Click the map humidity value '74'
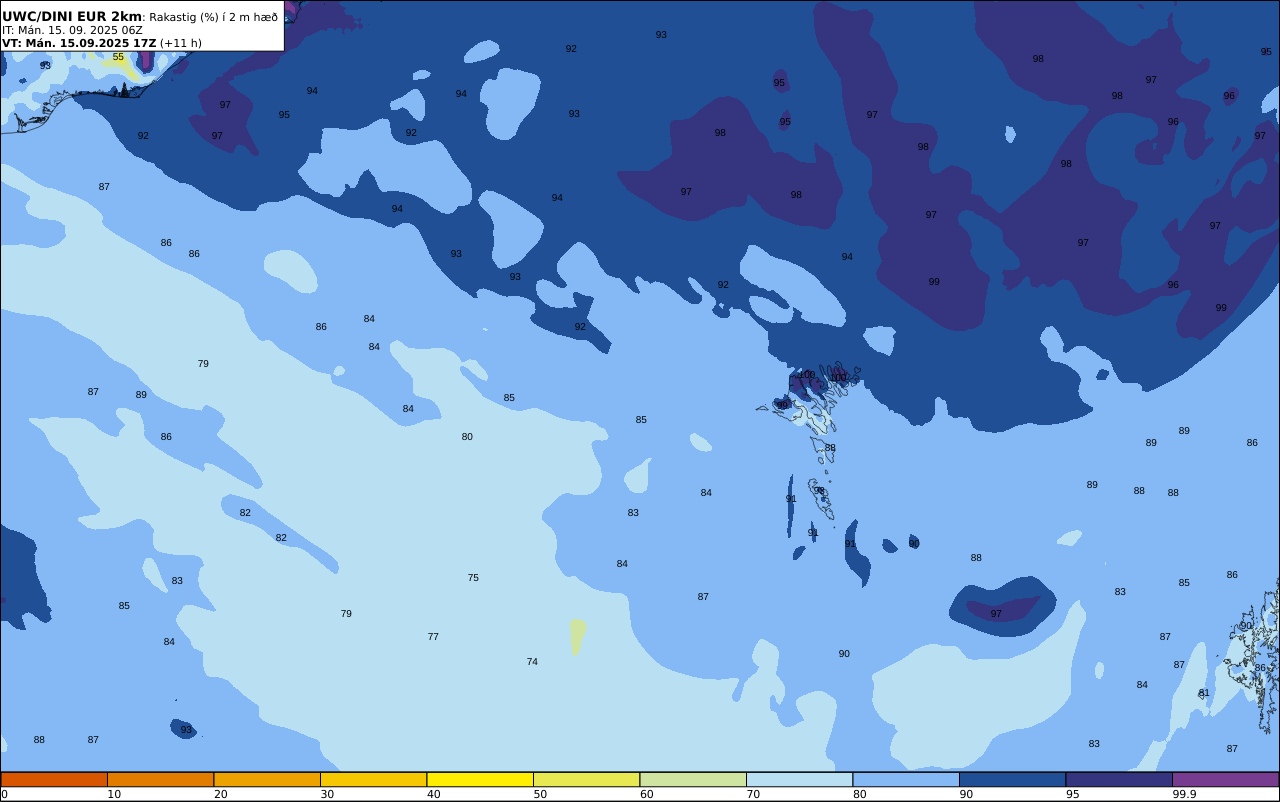 pyautogui.click(x=532, y=662)
